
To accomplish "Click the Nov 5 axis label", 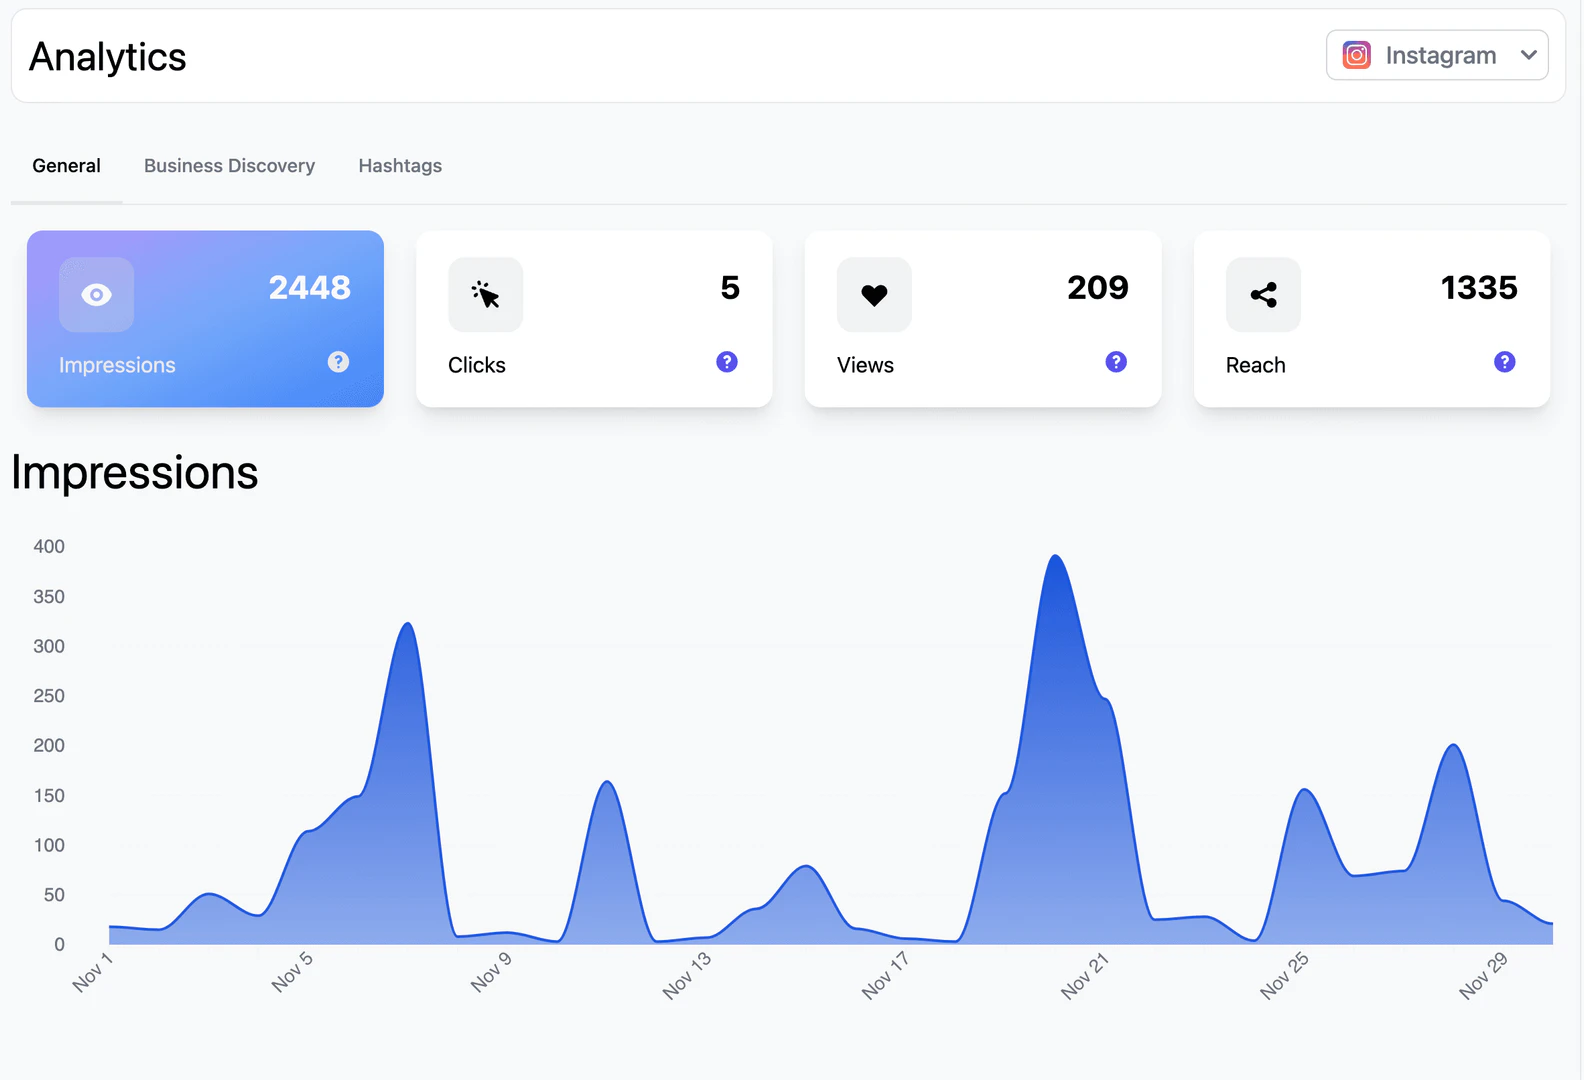I will pos(292,972).
